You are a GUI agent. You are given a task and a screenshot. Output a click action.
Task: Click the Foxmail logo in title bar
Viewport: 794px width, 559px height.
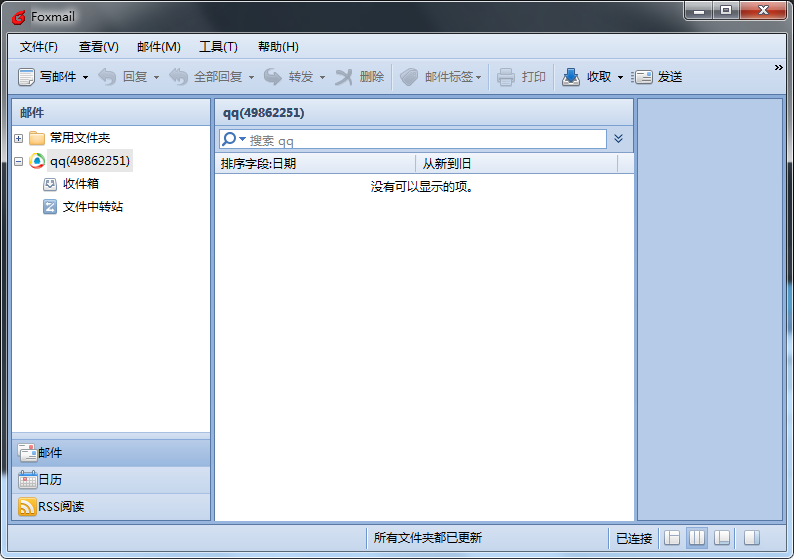tap(19, 17)
